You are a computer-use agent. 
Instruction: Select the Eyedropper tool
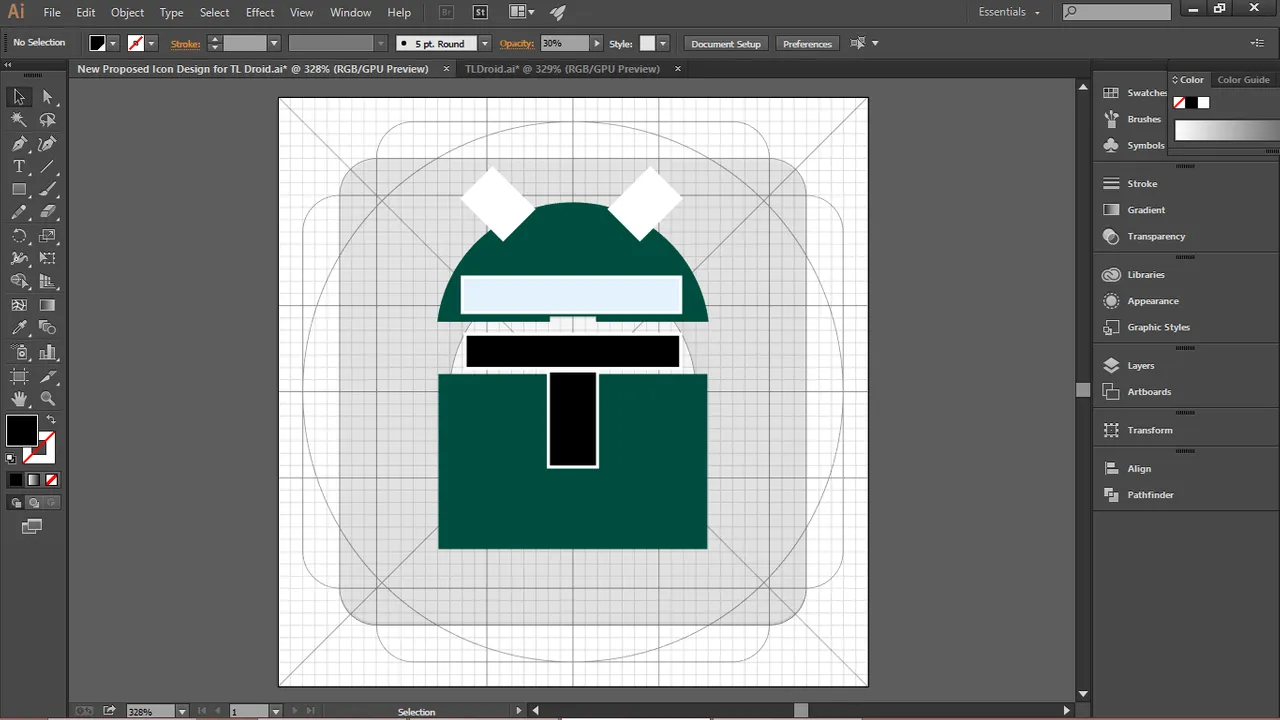(x=19, y=328)
